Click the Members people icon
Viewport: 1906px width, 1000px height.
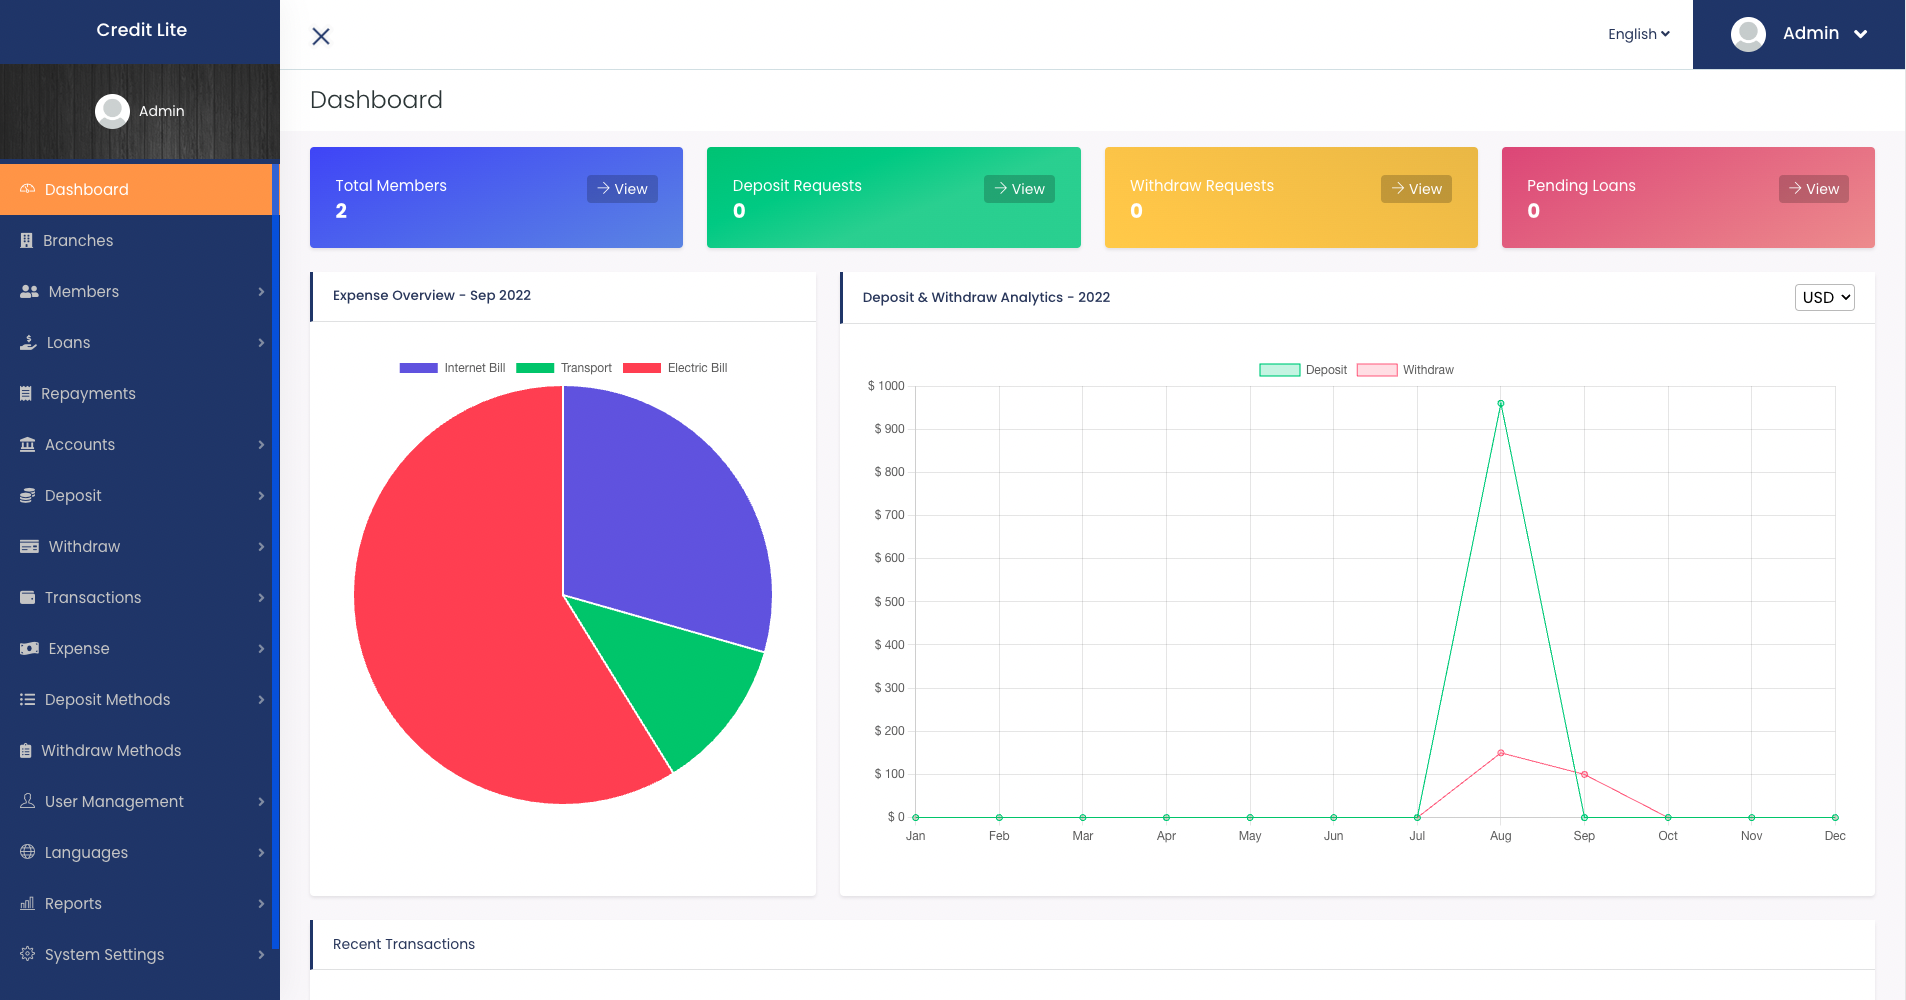pyautogui.click(x=29, y=292)
